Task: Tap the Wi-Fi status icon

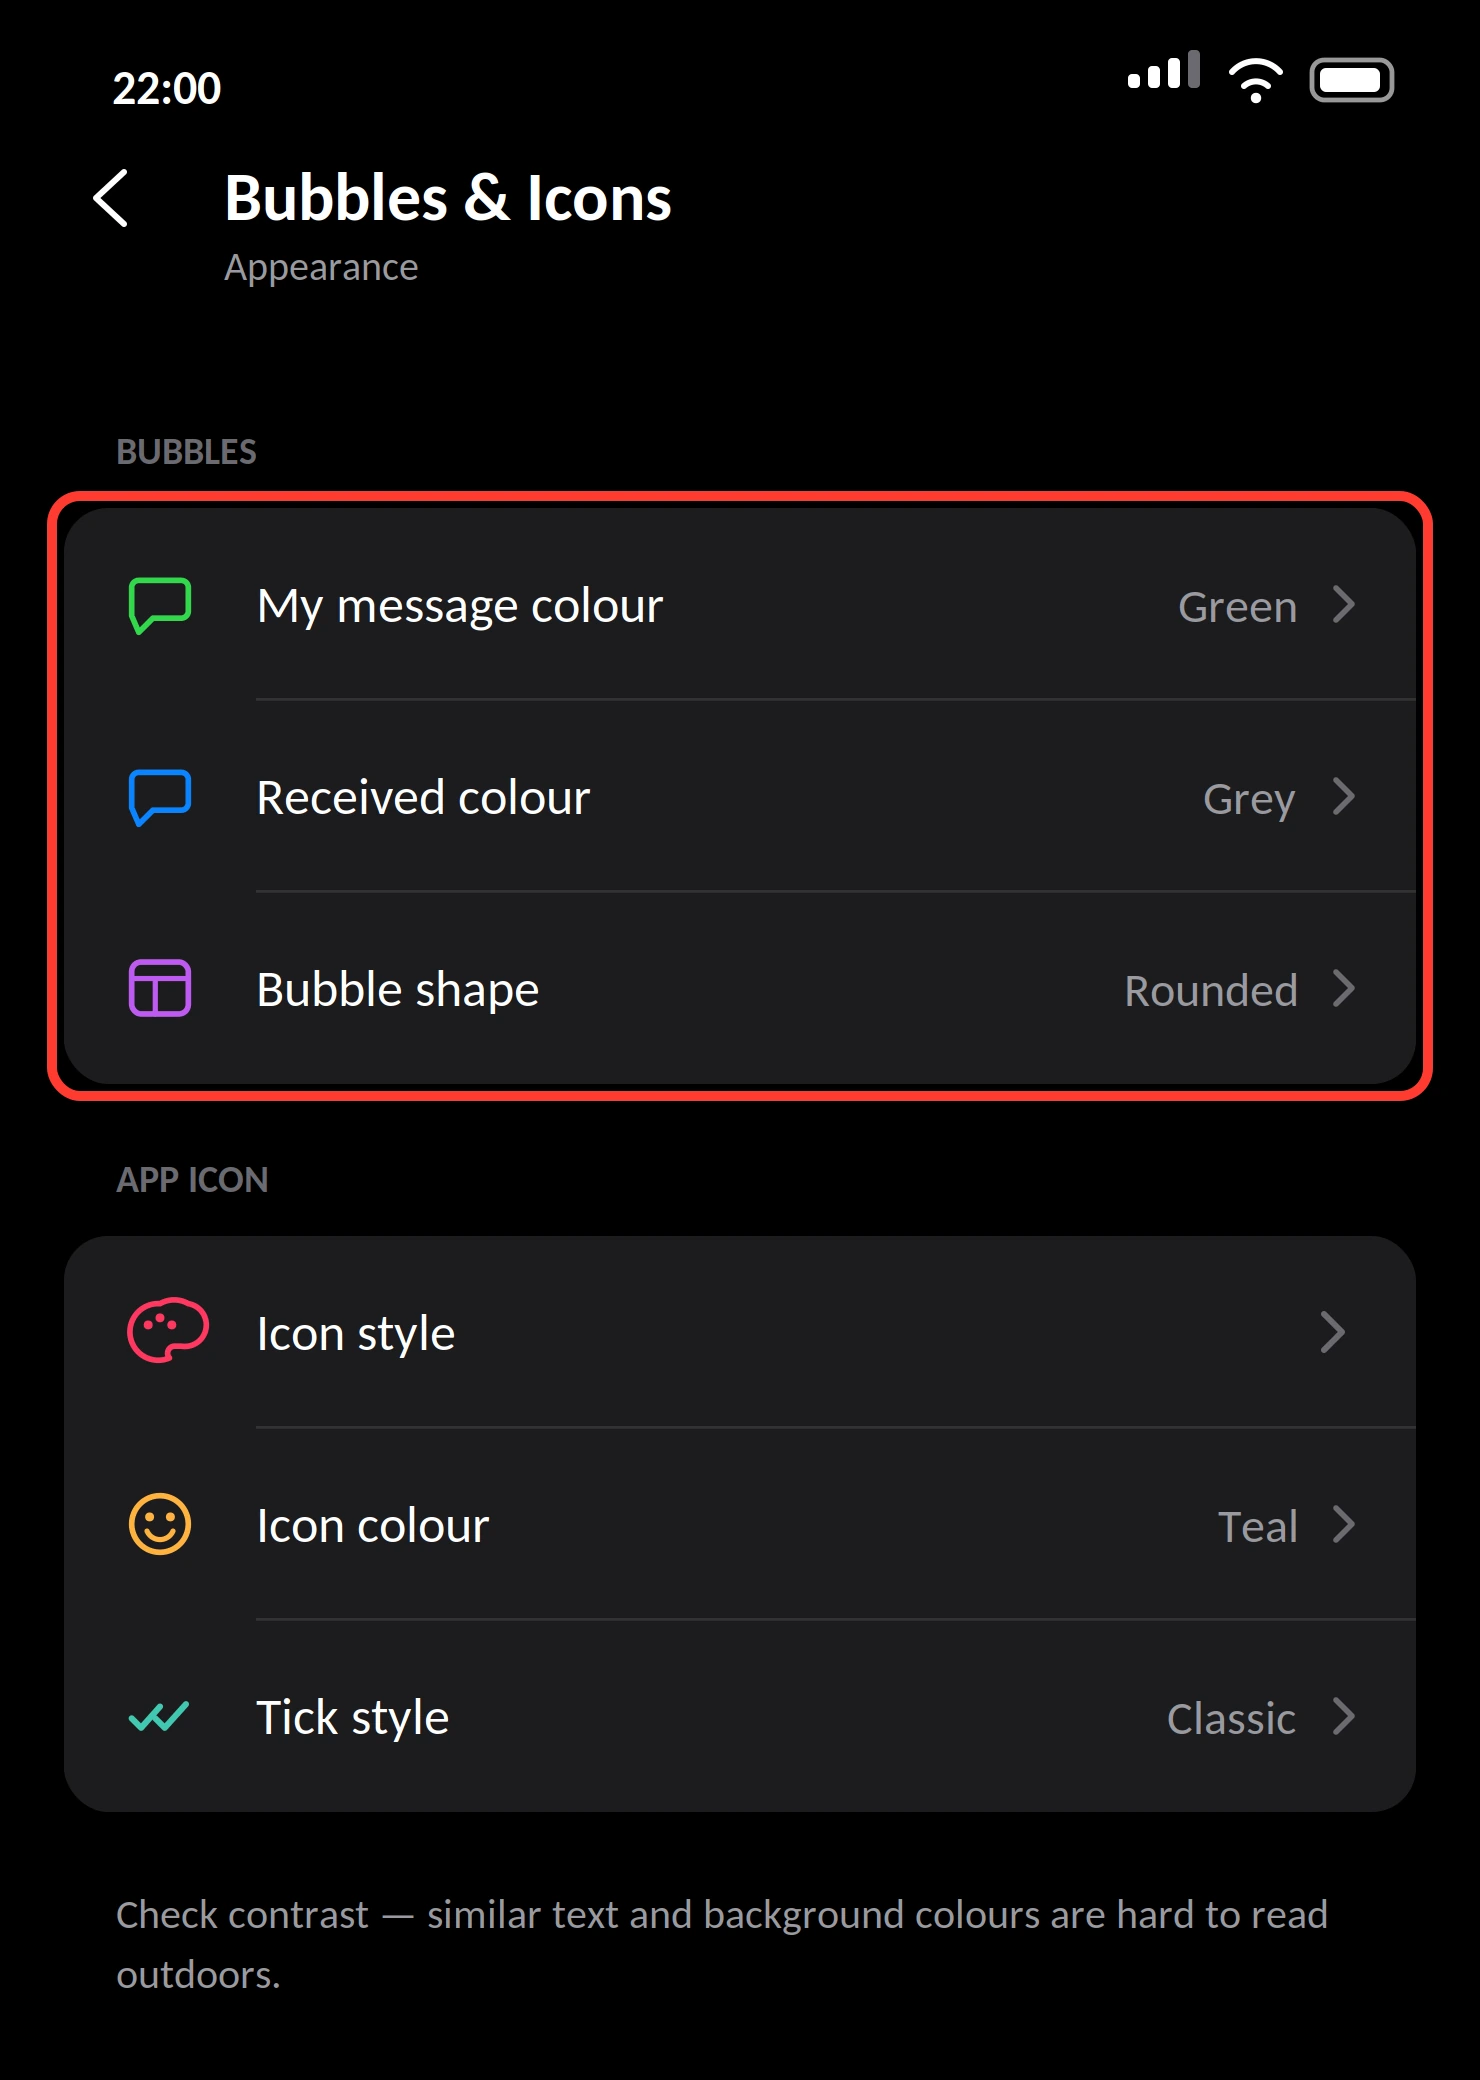Action: 1255,80
